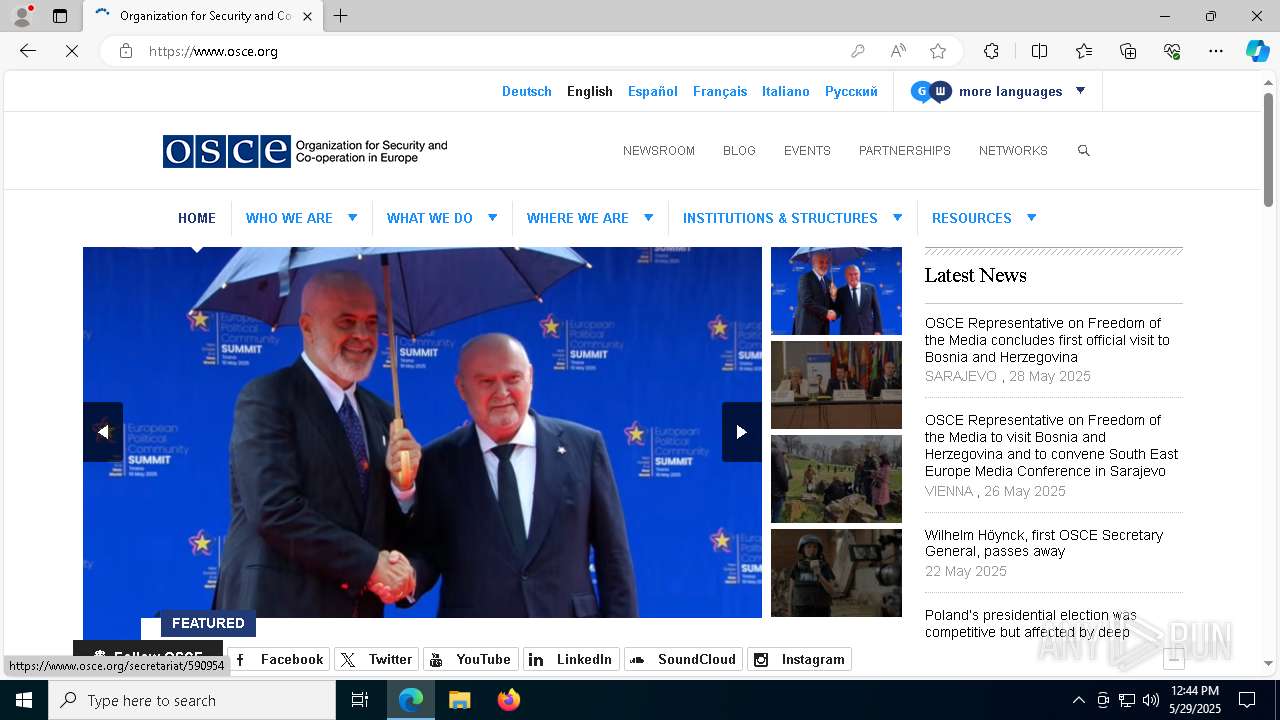Add this page to favorites star
The height and width of the screenshot is (720, 1280).
click(938, 51)
